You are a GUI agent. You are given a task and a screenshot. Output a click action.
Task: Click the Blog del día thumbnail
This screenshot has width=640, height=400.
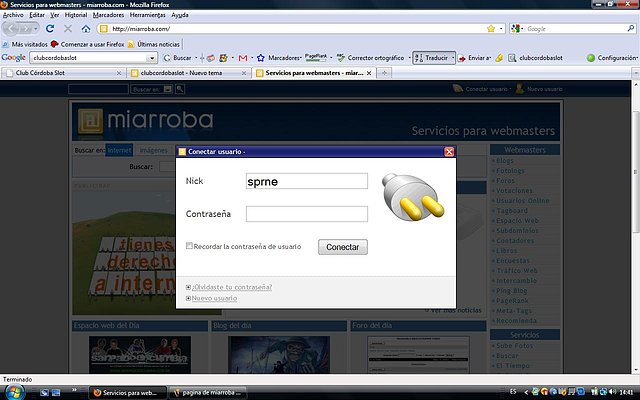[x=279, y=354]
